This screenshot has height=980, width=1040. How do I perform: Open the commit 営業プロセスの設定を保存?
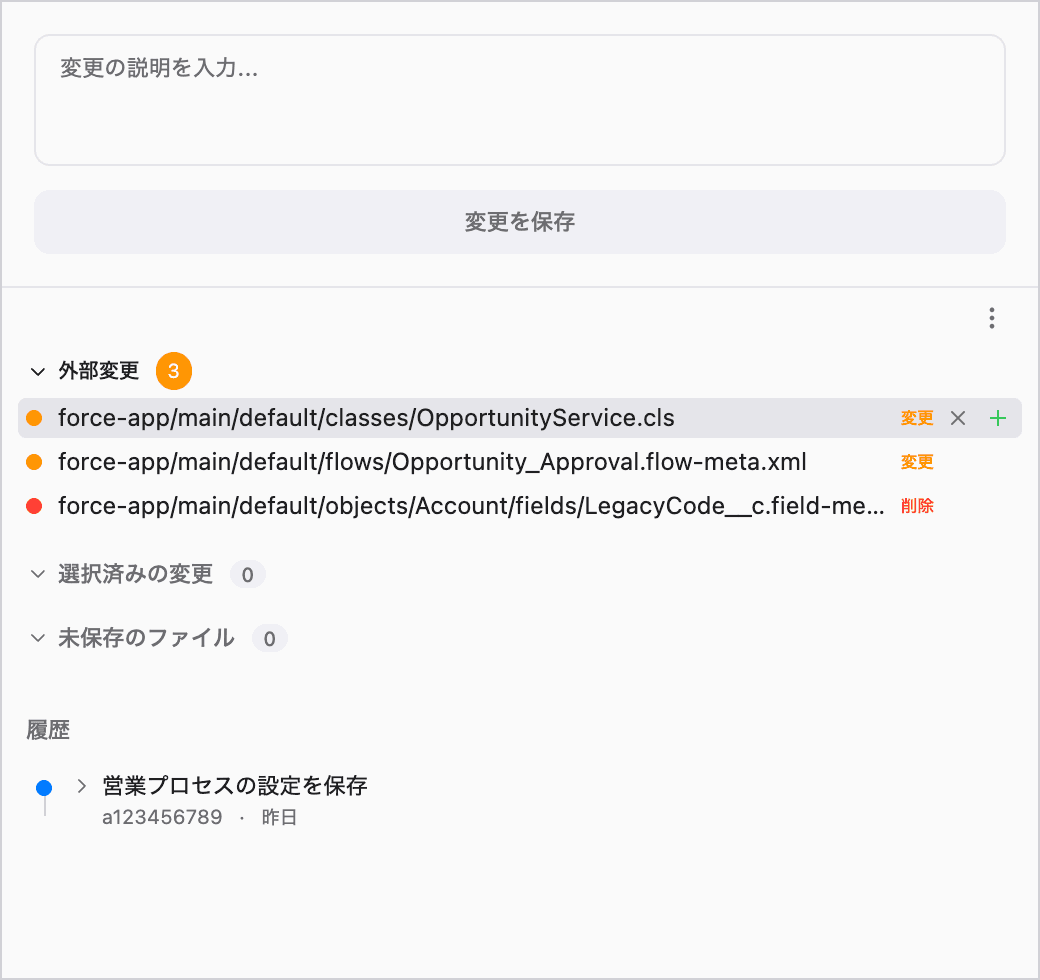[235, 786]
